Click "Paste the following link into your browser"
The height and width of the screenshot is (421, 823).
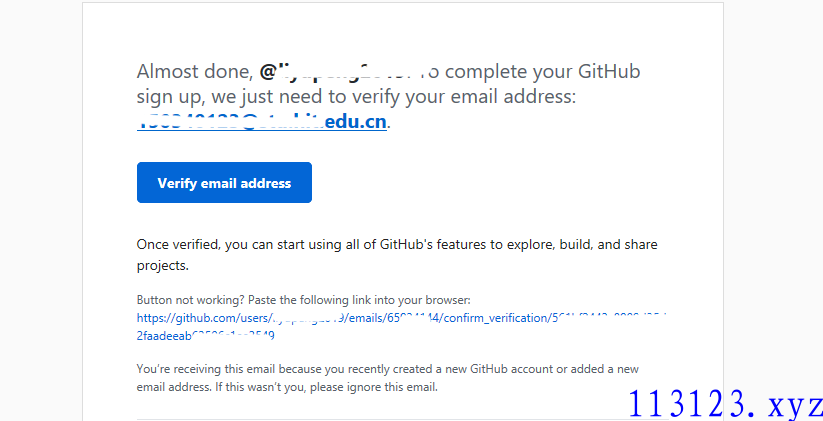tap(359, 300)
